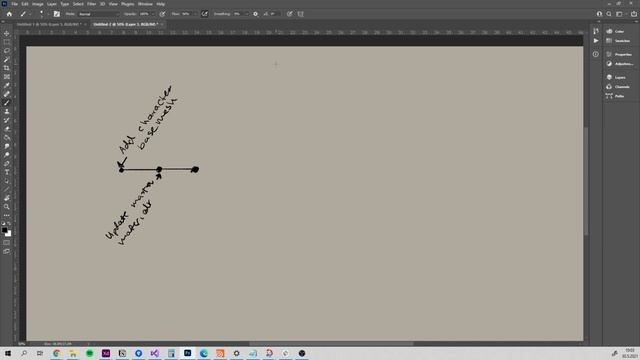Screen dimensions: 640x360
Task: Select the Clone Stamp tool
Action: pos(7,111)
